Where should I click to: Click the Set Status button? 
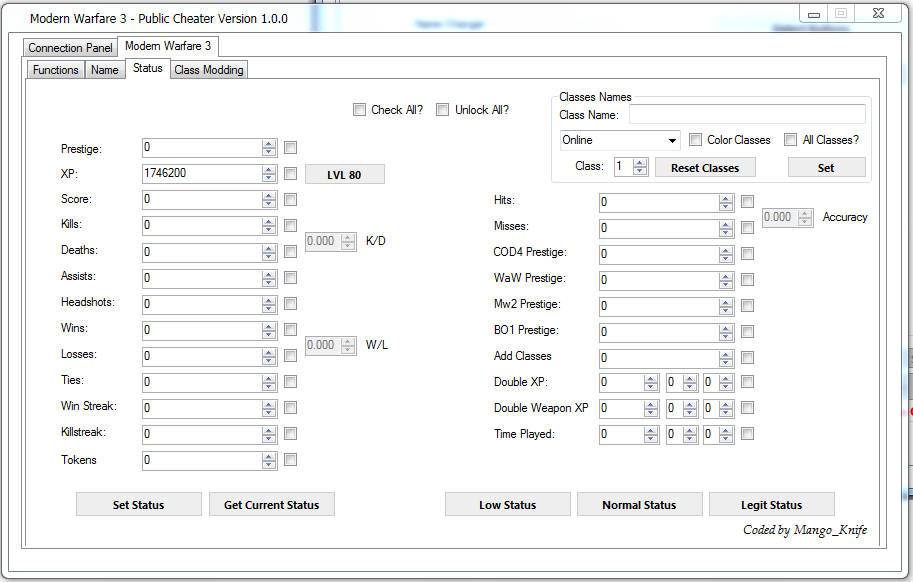click(x=139, y=505)
